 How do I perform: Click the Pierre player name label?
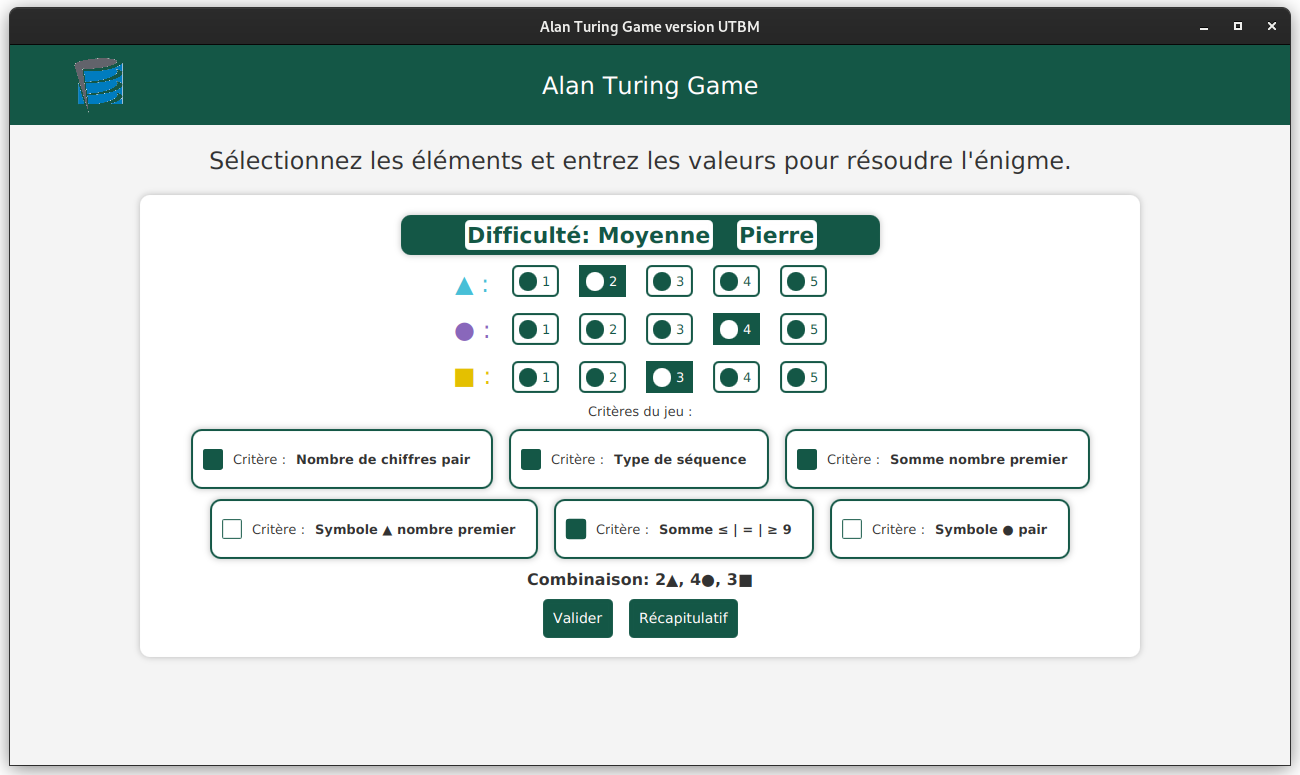(777, 235)
